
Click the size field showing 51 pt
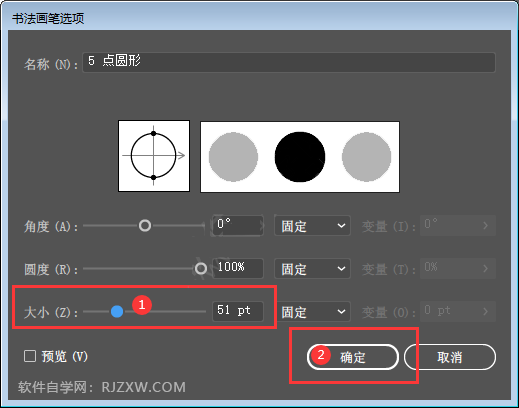(238, 311)
